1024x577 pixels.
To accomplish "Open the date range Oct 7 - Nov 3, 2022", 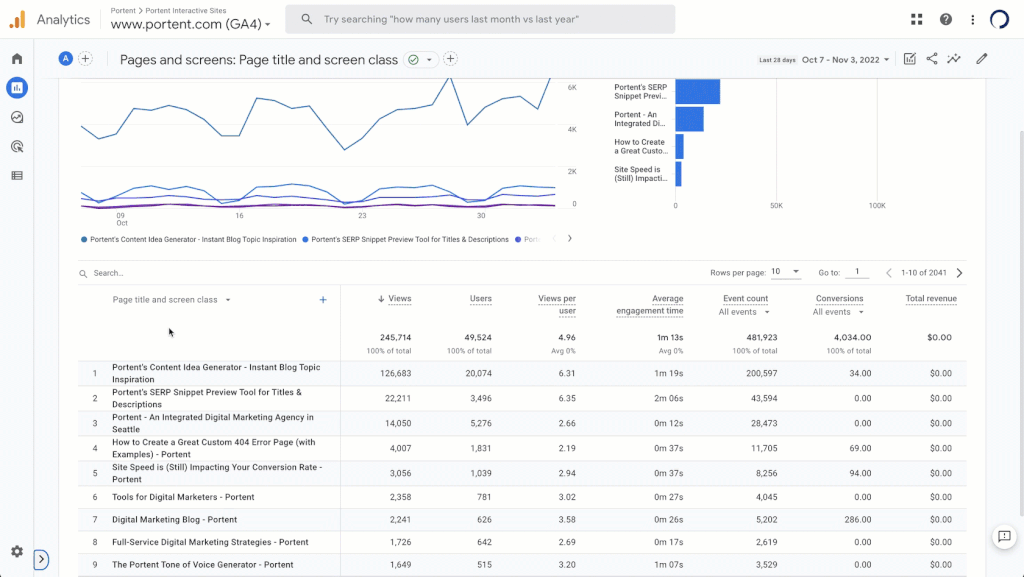I will point(845,59).
